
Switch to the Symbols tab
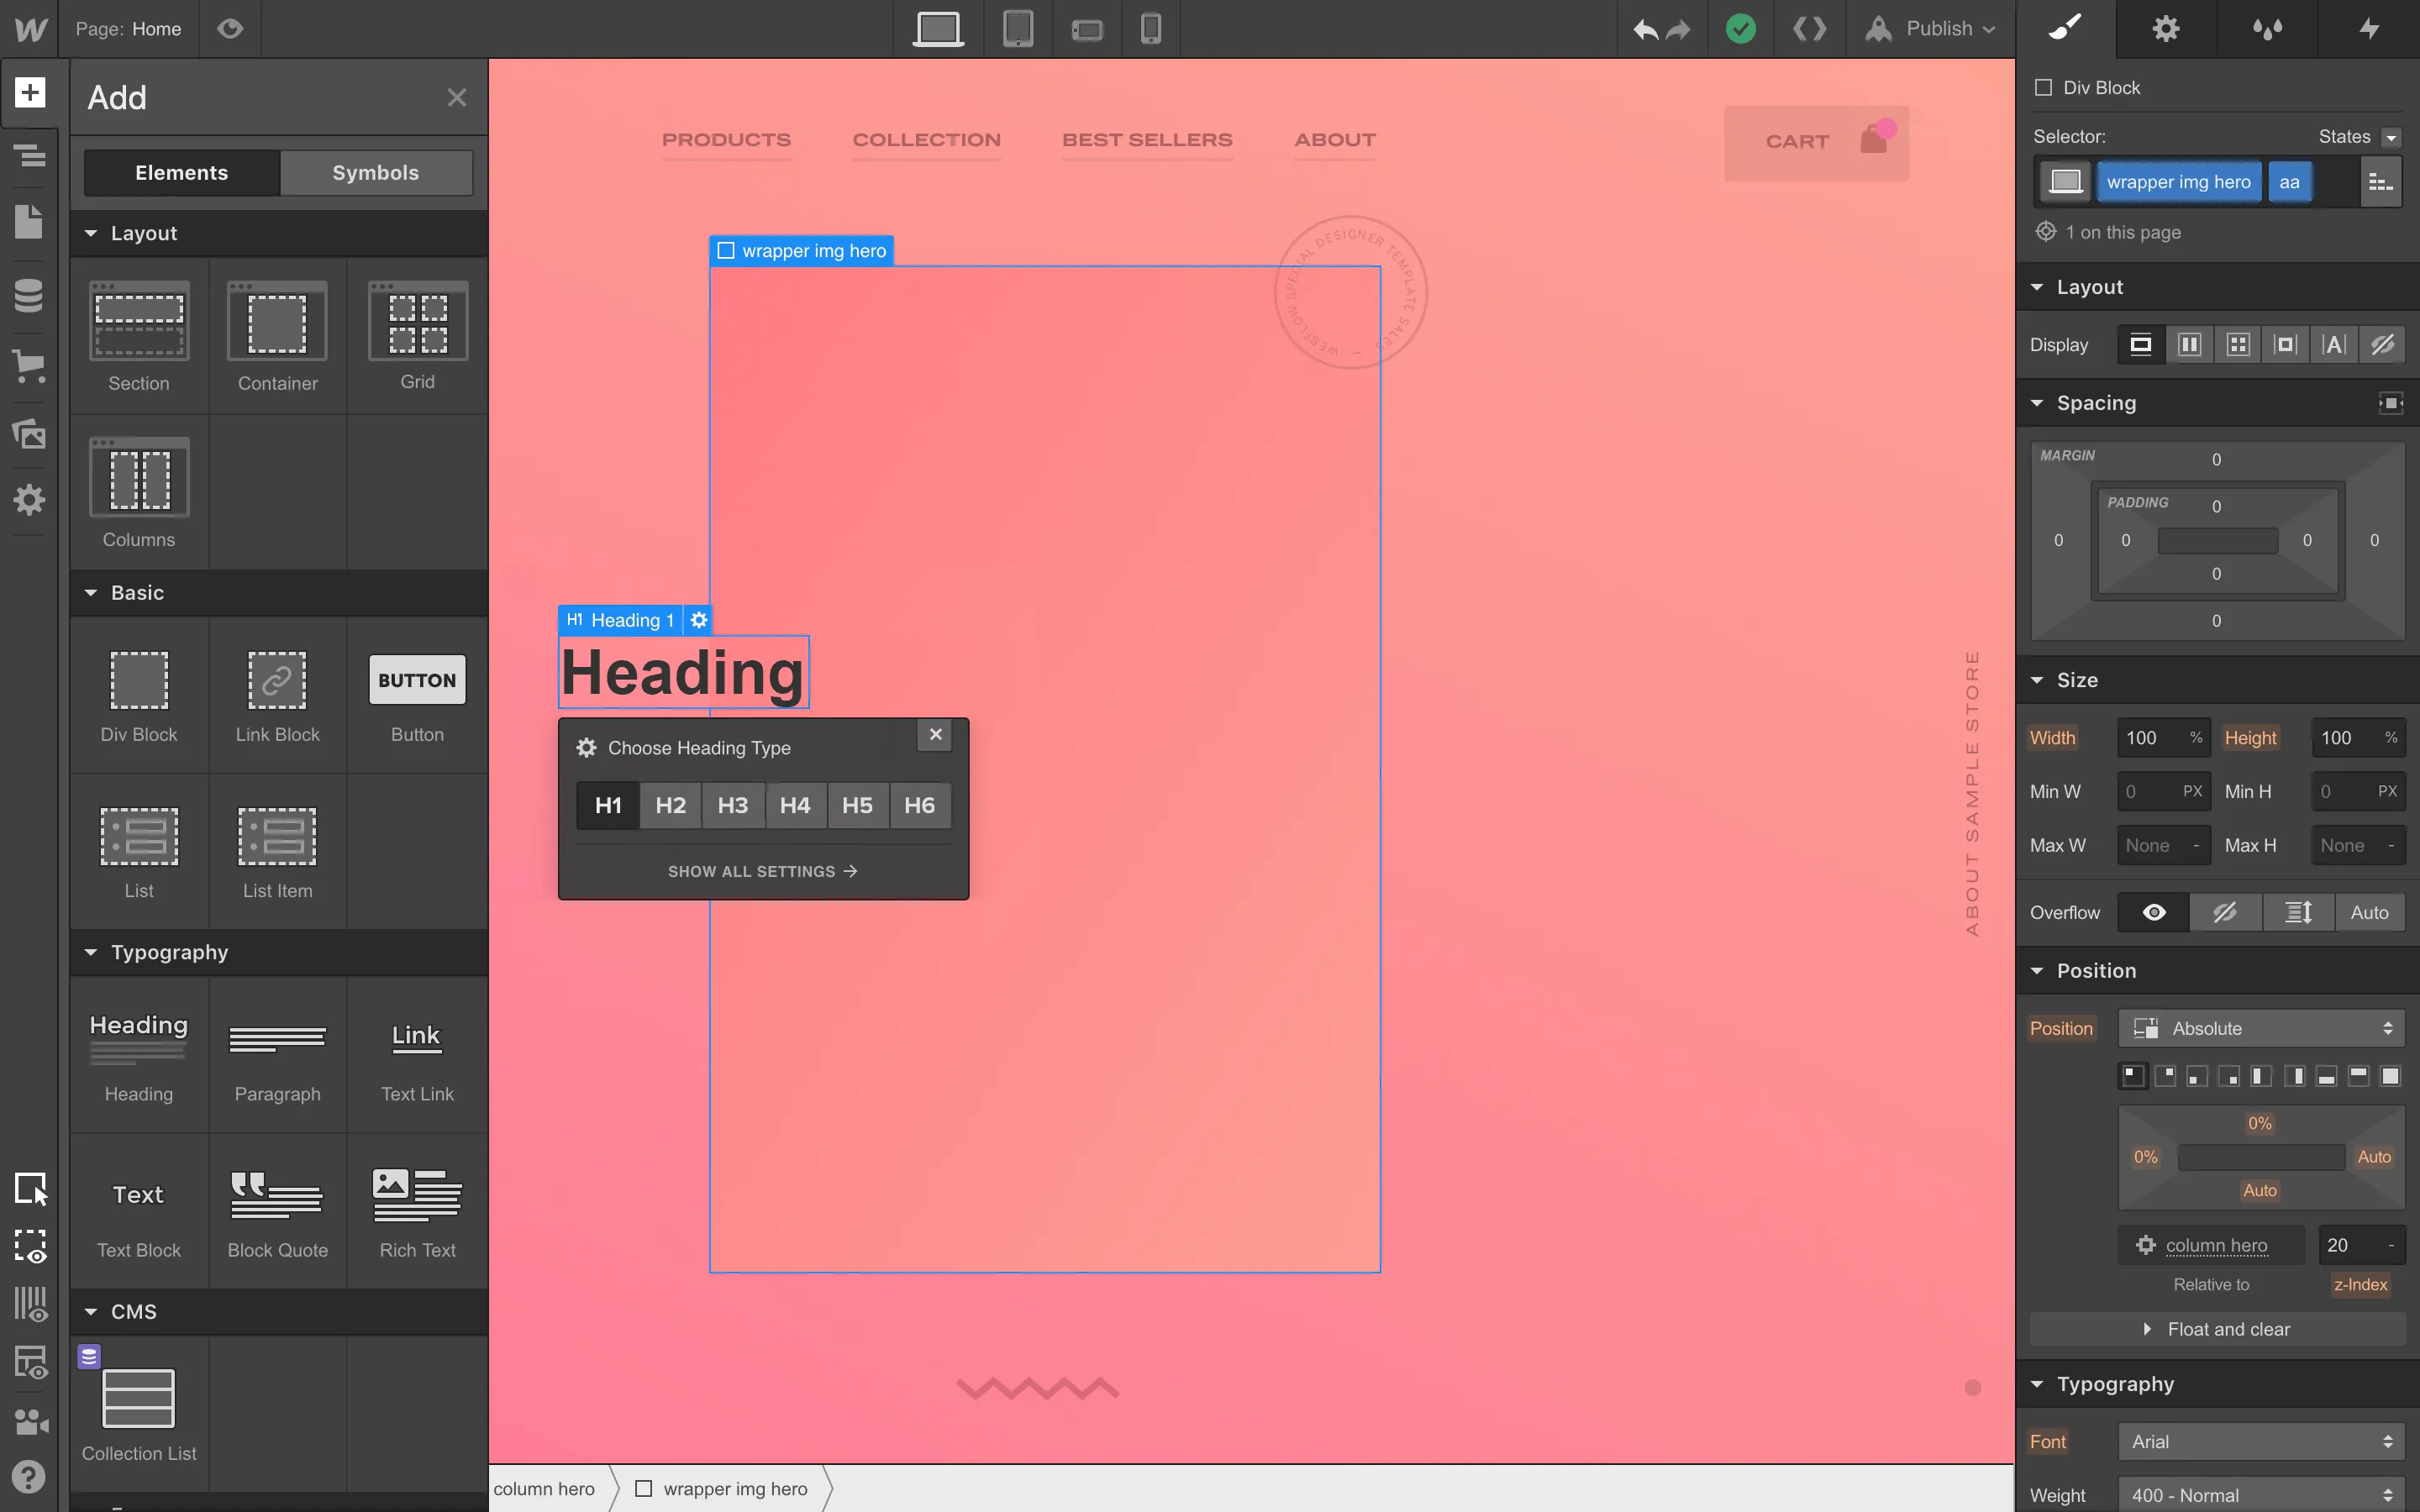point(375,172)
